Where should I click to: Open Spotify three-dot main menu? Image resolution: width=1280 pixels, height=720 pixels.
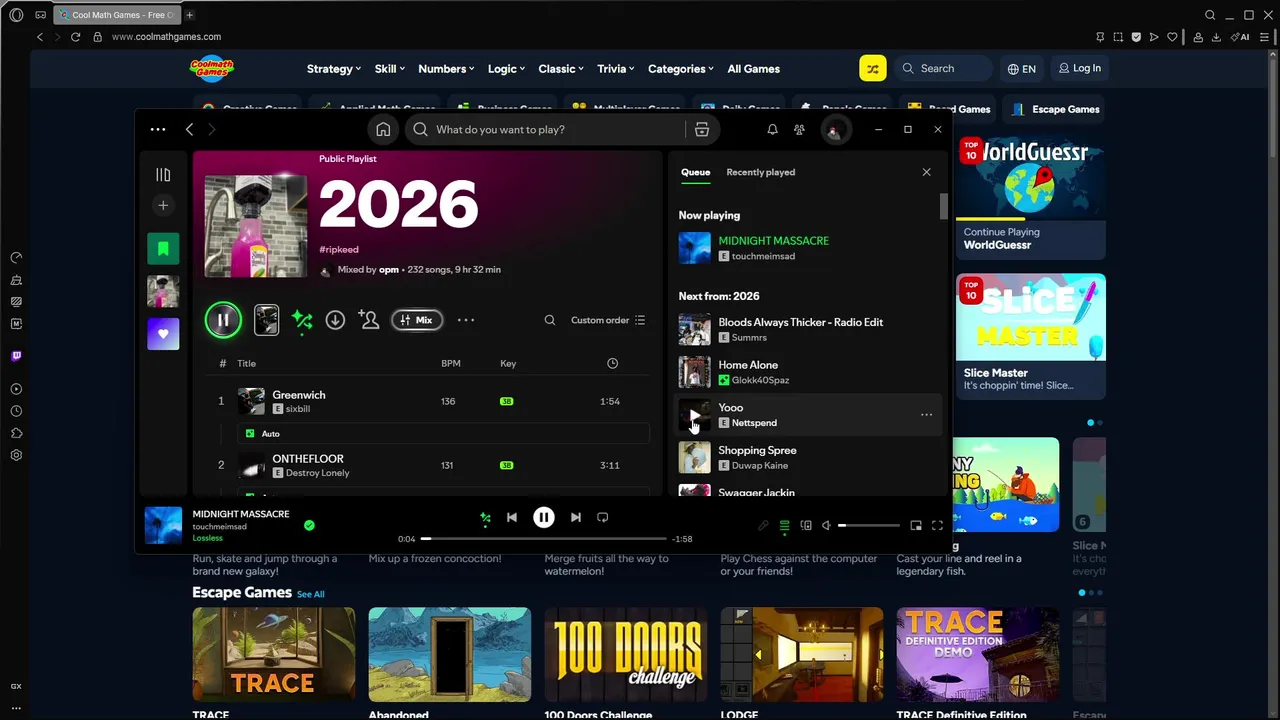coord(158,129)
